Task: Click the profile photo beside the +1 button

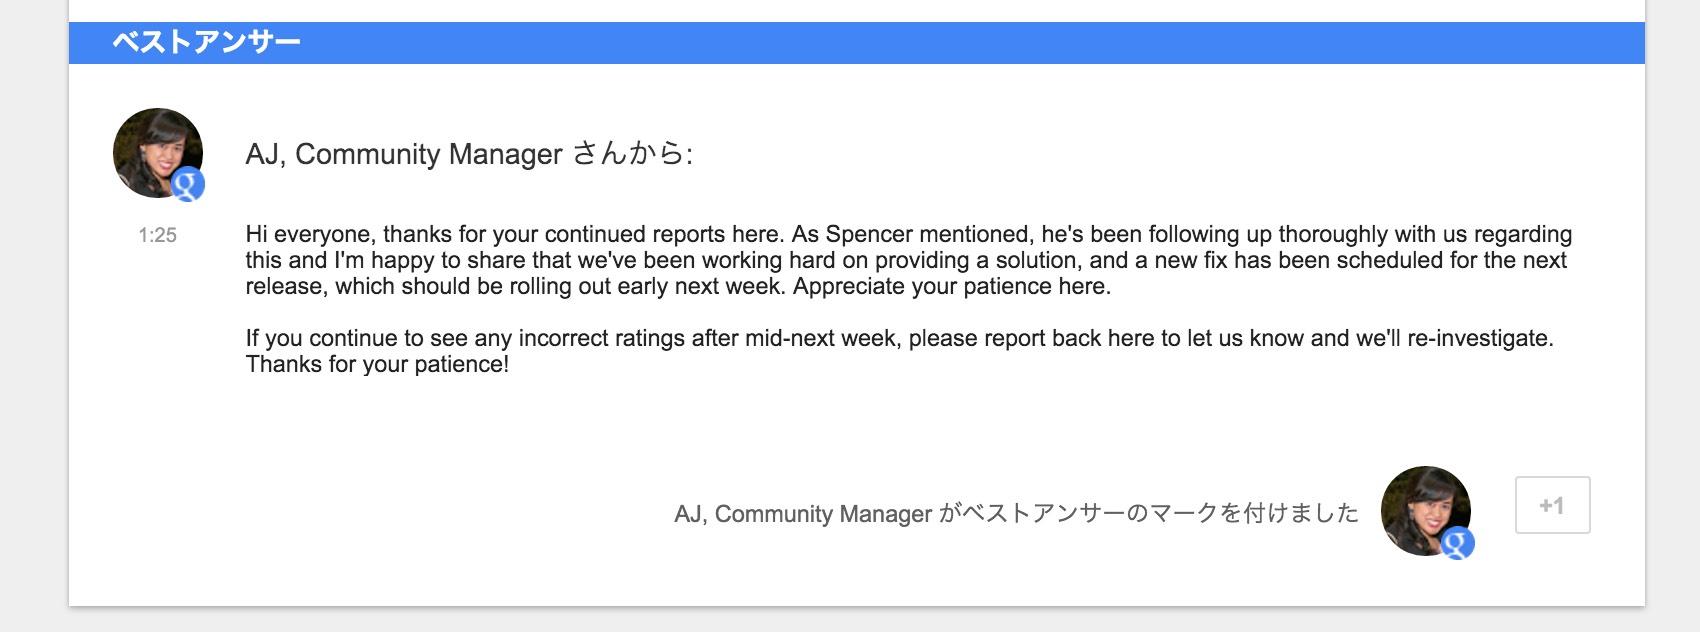Action: click(1423, 508)
